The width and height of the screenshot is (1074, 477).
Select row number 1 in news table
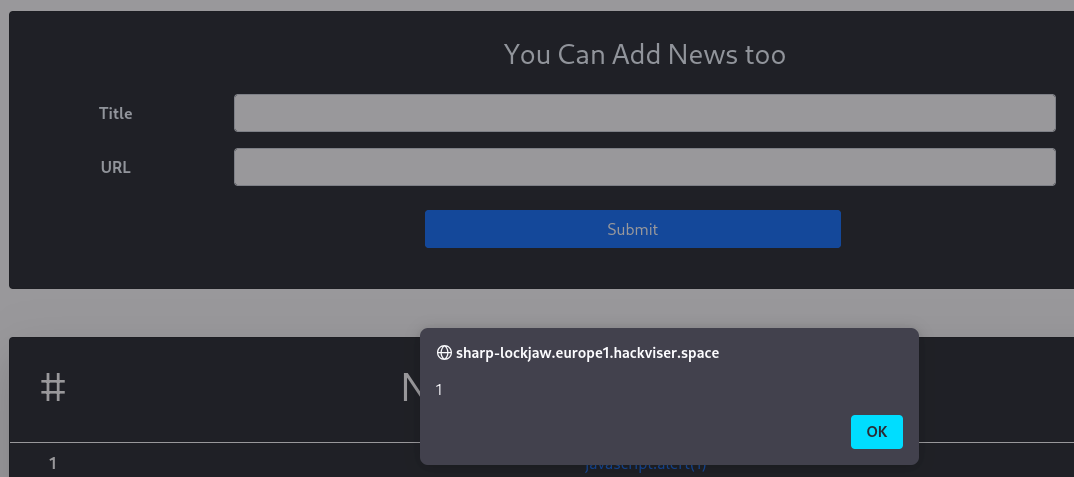click(53, 463)
